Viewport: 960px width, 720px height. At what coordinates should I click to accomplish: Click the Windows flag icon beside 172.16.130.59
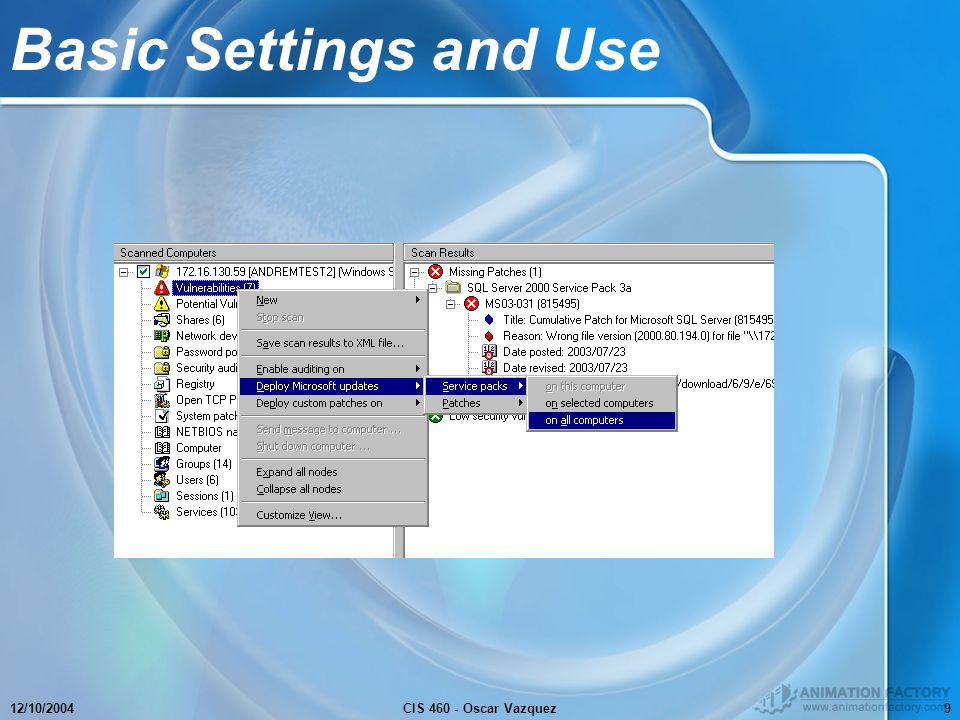162,271
